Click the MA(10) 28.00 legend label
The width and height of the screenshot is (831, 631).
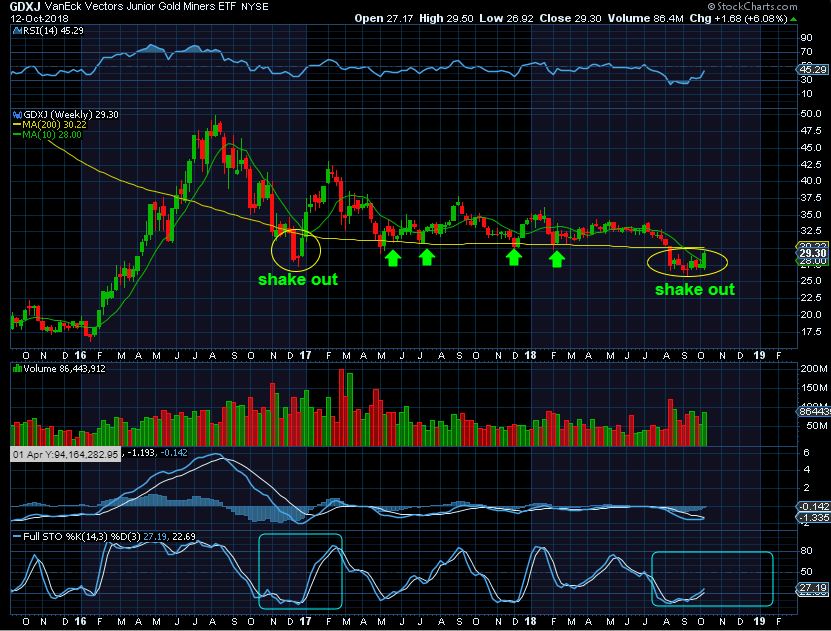52,135
